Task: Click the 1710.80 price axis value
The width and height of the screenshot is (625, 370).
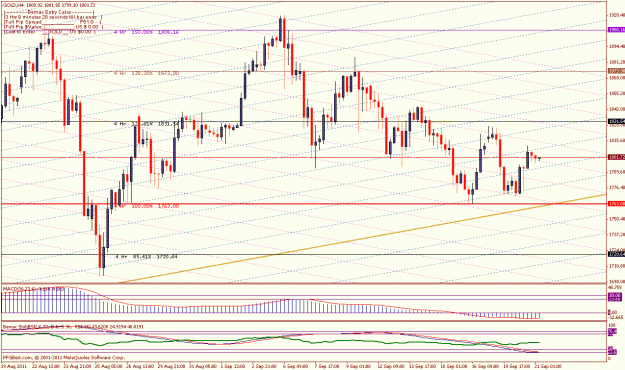Action: 617,266
